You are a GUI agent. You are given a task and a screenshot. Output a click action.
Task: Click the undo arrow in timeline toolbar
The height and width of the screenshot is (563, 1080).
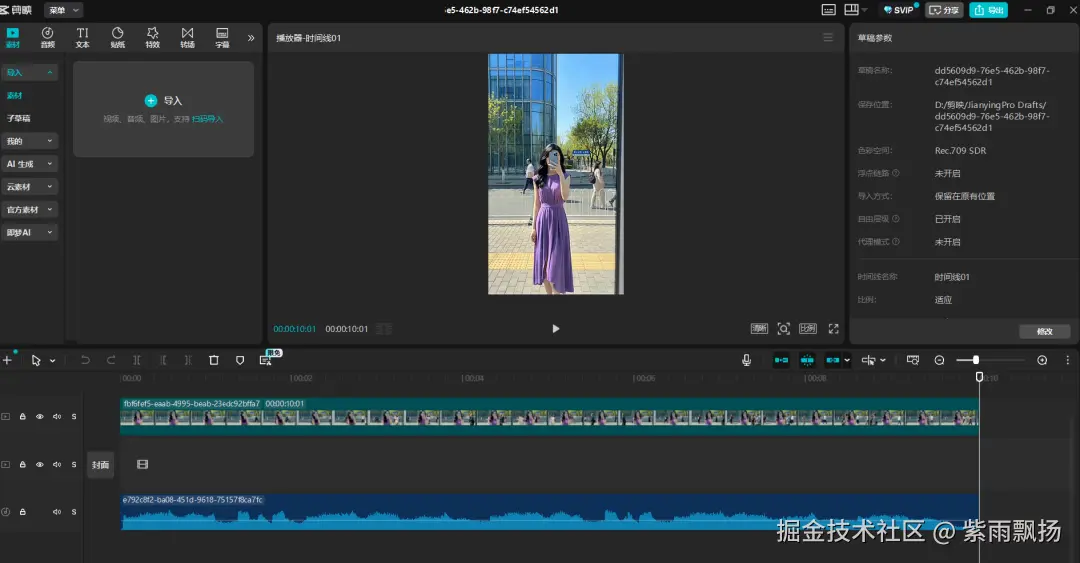(85, 360)
